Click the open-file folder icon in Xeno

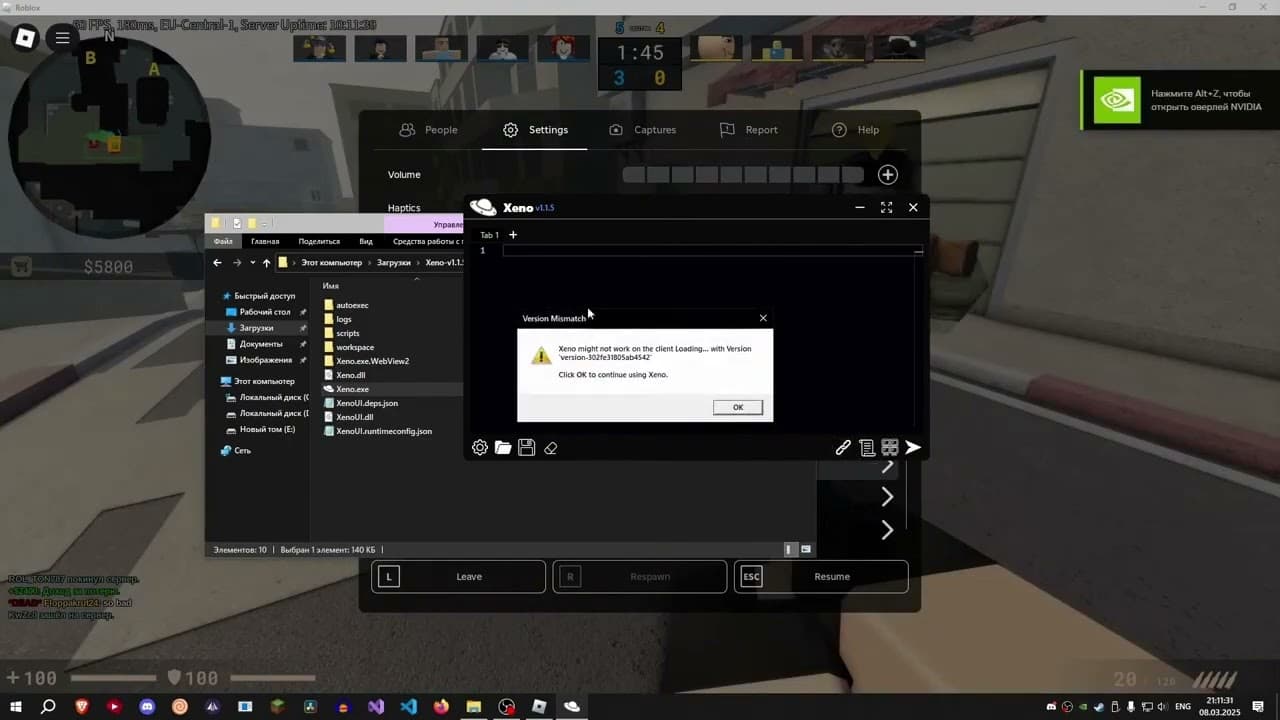503,448
